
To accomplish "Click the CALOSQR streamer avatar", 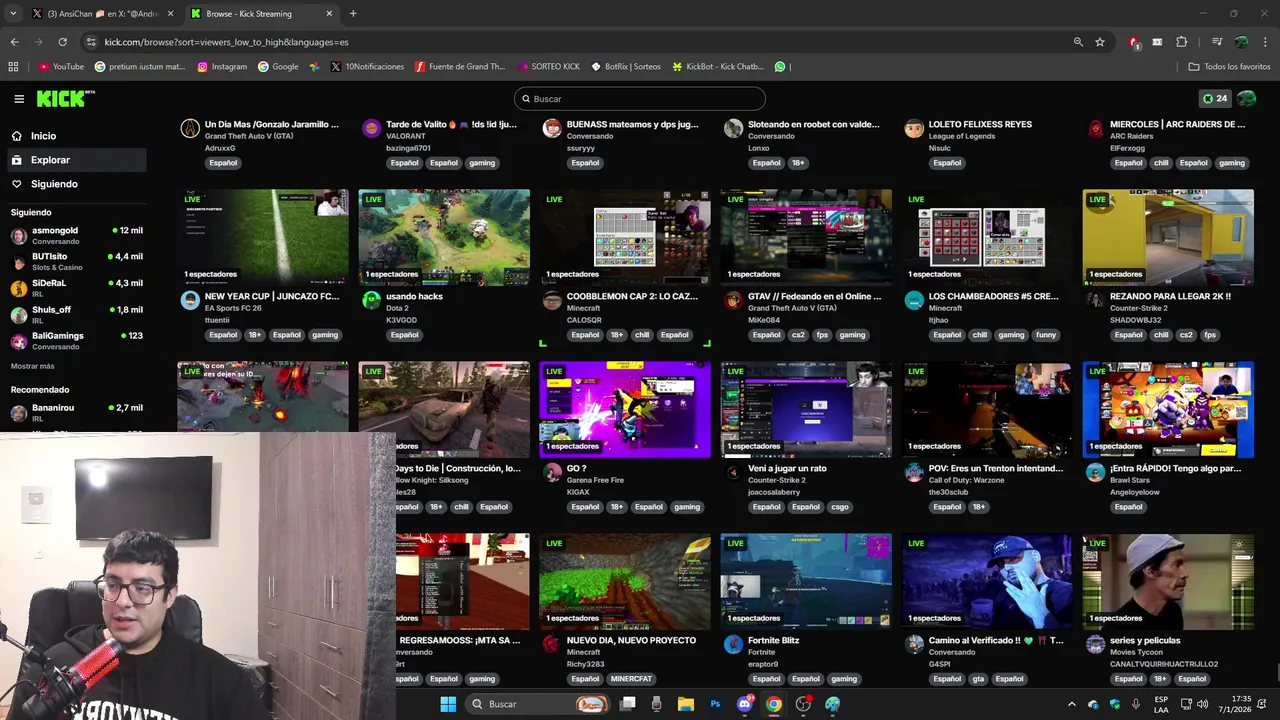I will [x=552, y=300].
